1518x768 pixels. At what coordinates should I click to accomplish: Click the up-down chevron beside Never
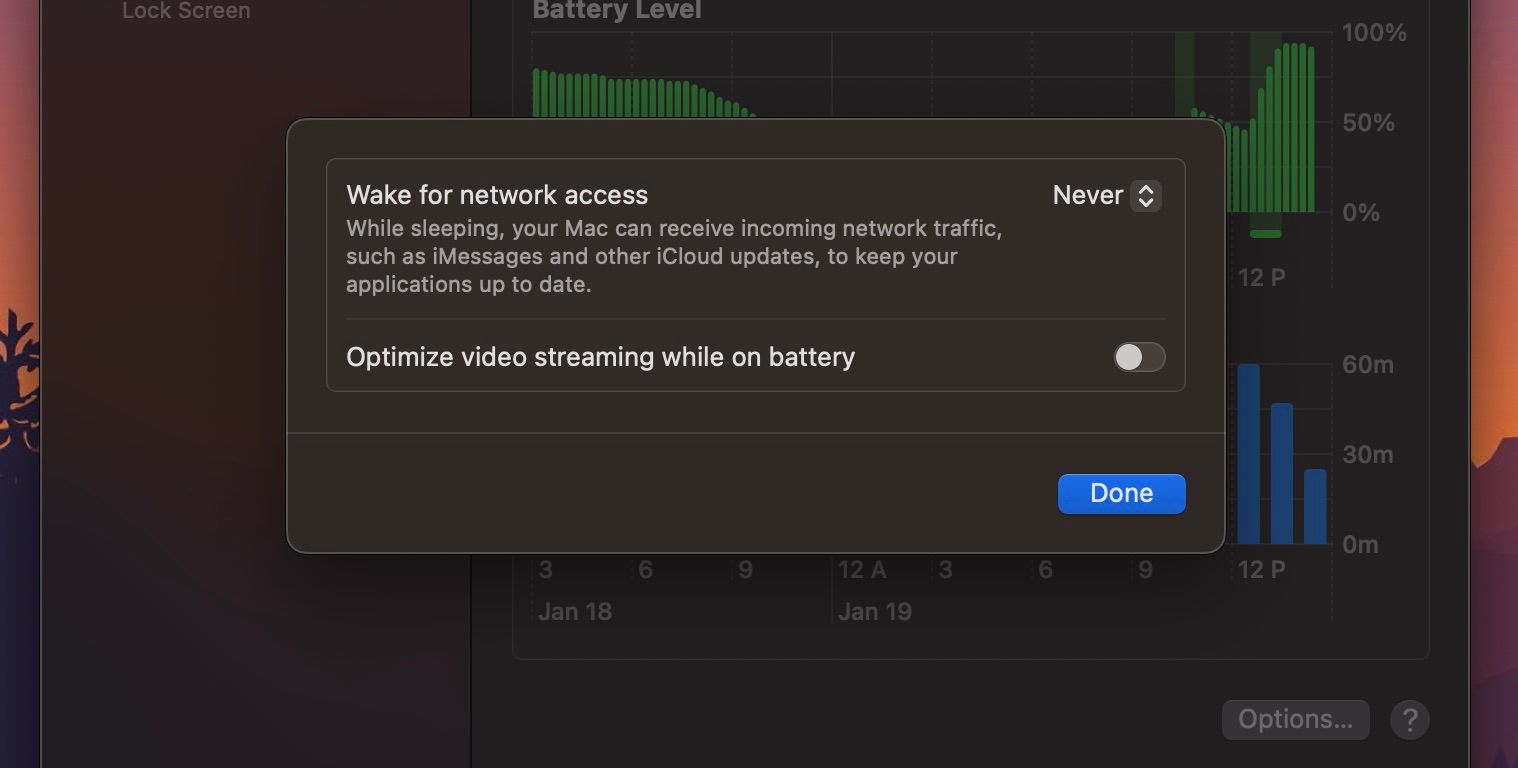tap(1146, 195)
